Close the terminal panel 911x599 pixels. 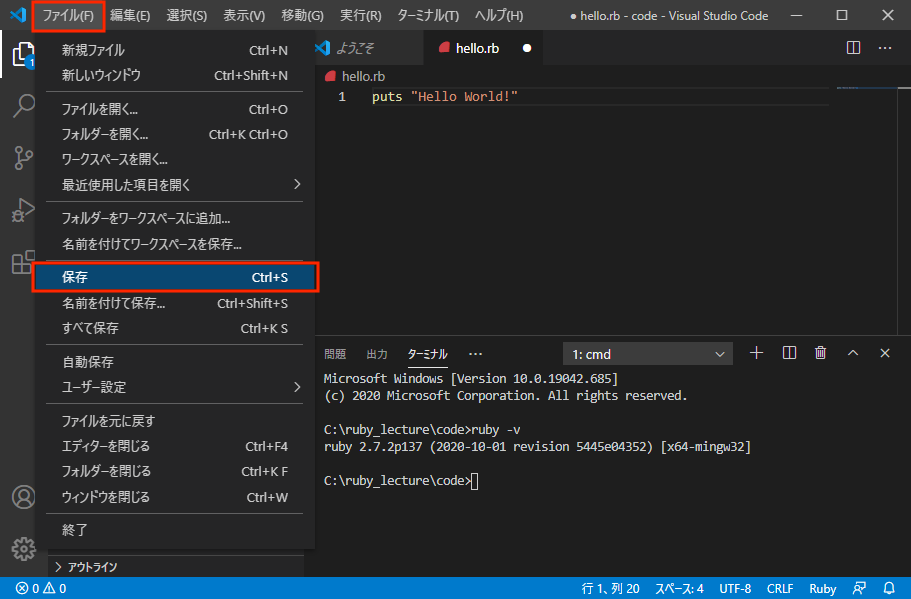[x=884, y=353]
